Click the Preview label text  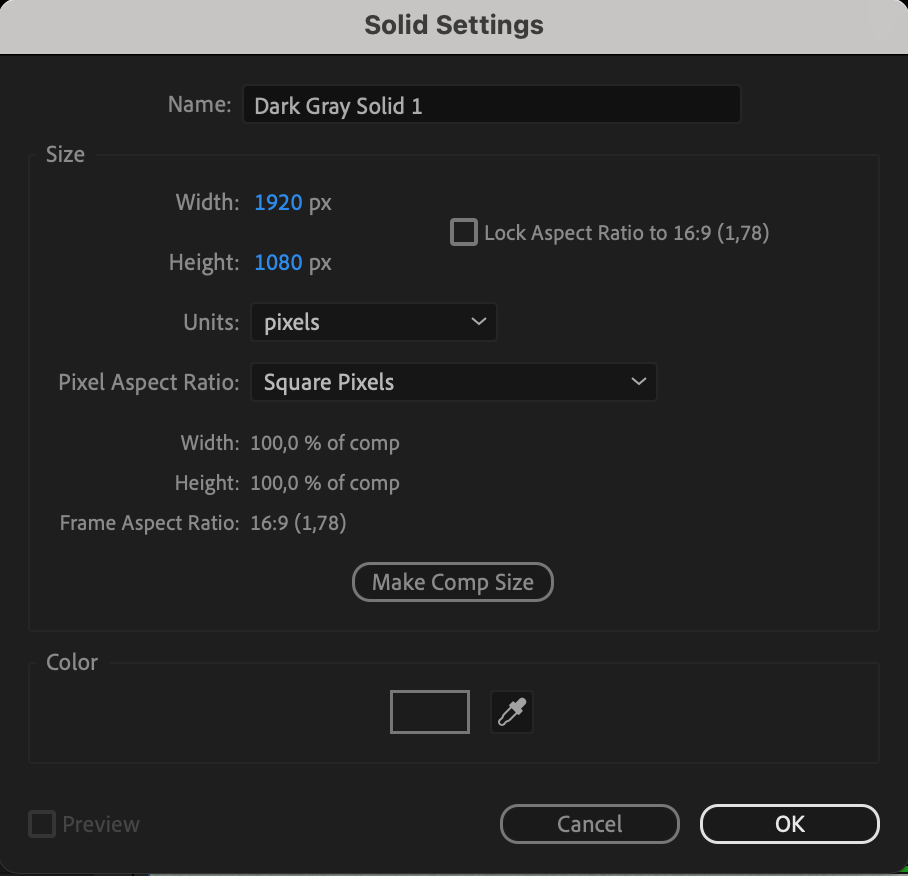point(101,824)
